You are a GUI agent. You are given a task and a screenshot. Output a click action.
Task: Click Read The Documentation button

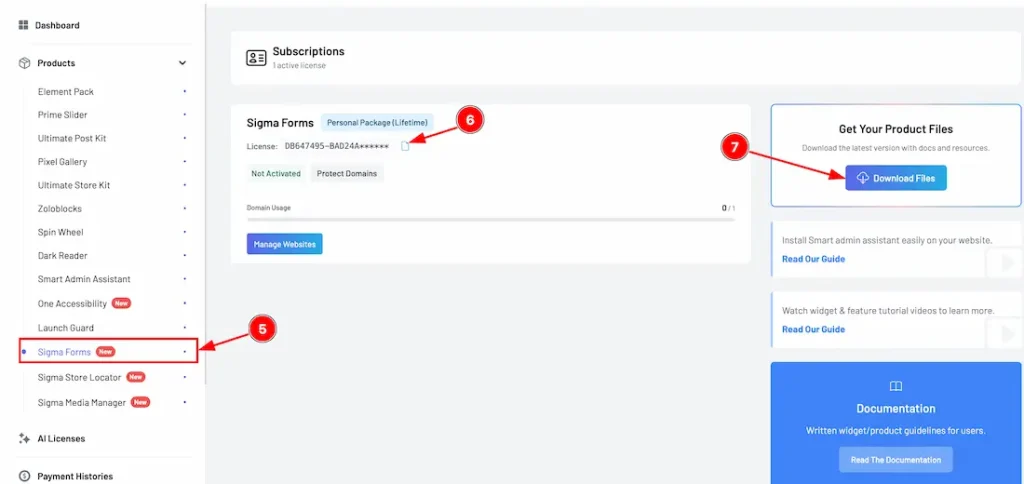click(x=895, y=460)
